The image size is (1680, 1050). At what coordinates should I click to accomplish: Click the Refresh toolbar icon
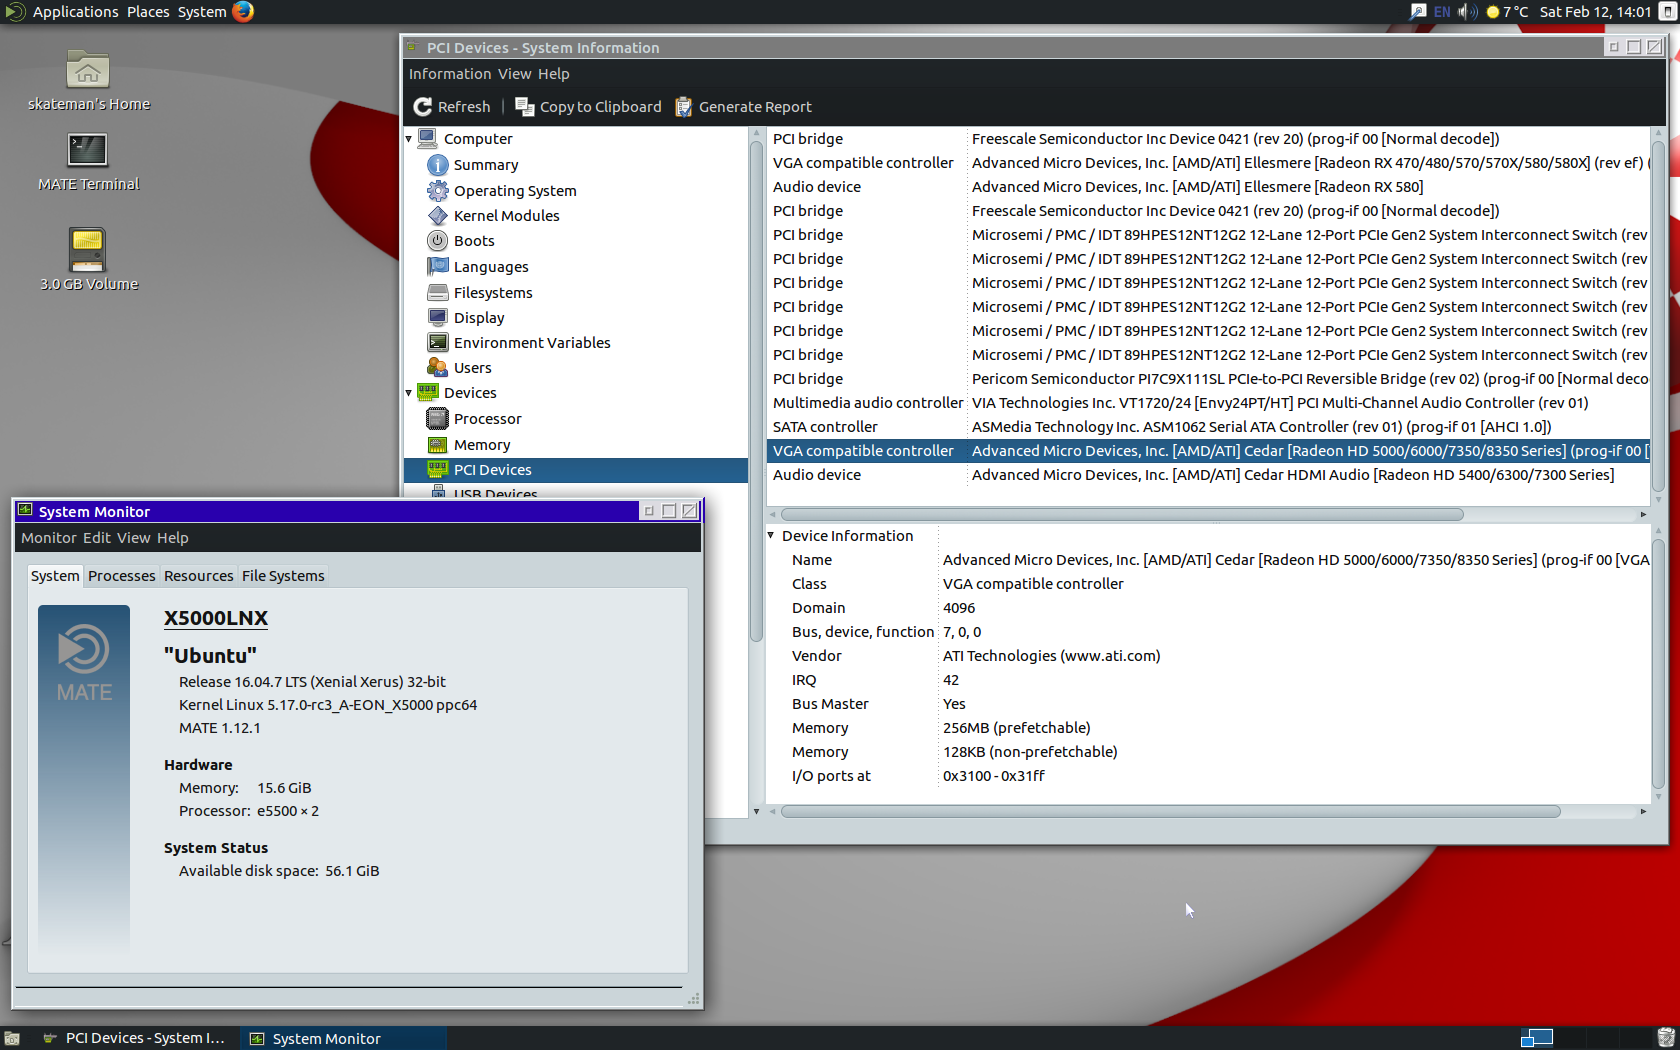[x=423, y=107]
